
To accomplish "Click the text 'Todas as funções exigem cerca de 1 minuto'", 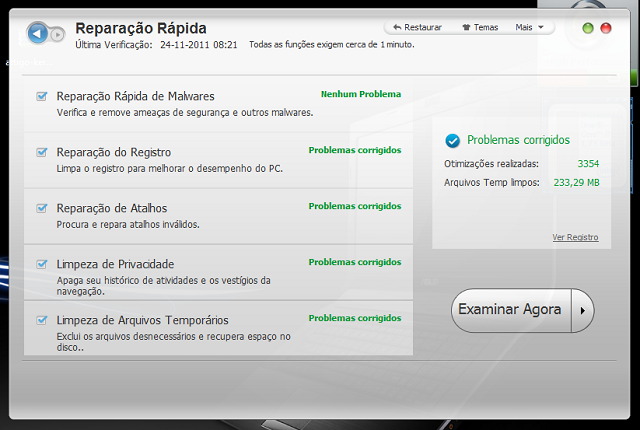I will coord(332,44).
